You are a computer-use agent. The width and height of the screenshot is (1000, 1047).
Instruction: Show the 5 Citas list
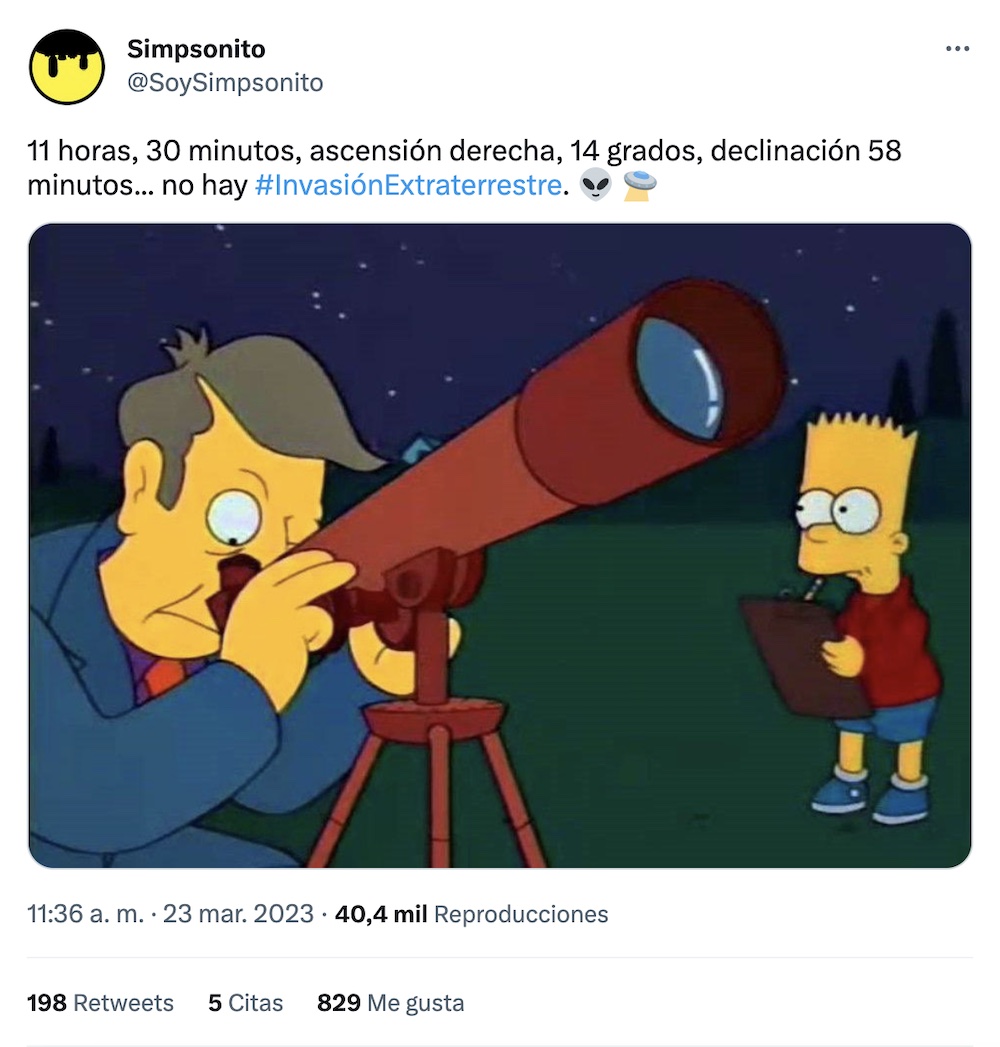[246, 1003]
